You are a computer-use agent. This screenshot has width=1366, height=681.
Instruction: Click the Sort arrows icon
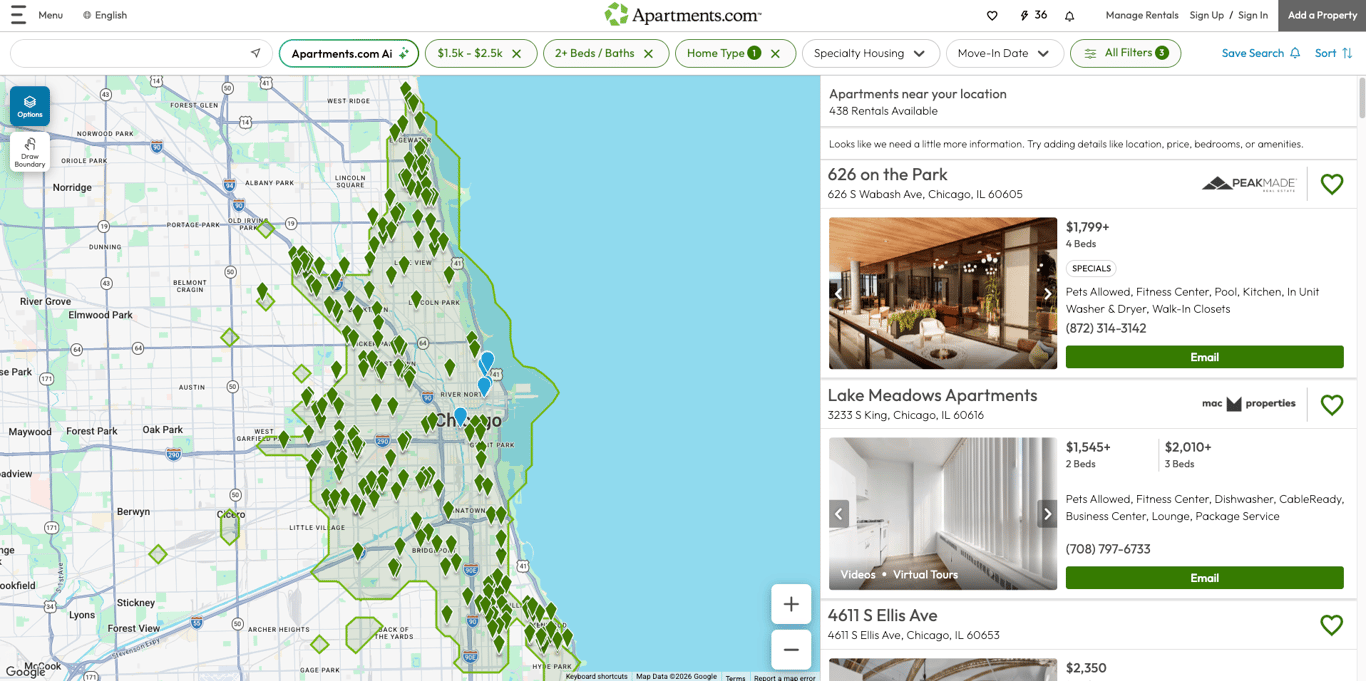[1347, 54]
